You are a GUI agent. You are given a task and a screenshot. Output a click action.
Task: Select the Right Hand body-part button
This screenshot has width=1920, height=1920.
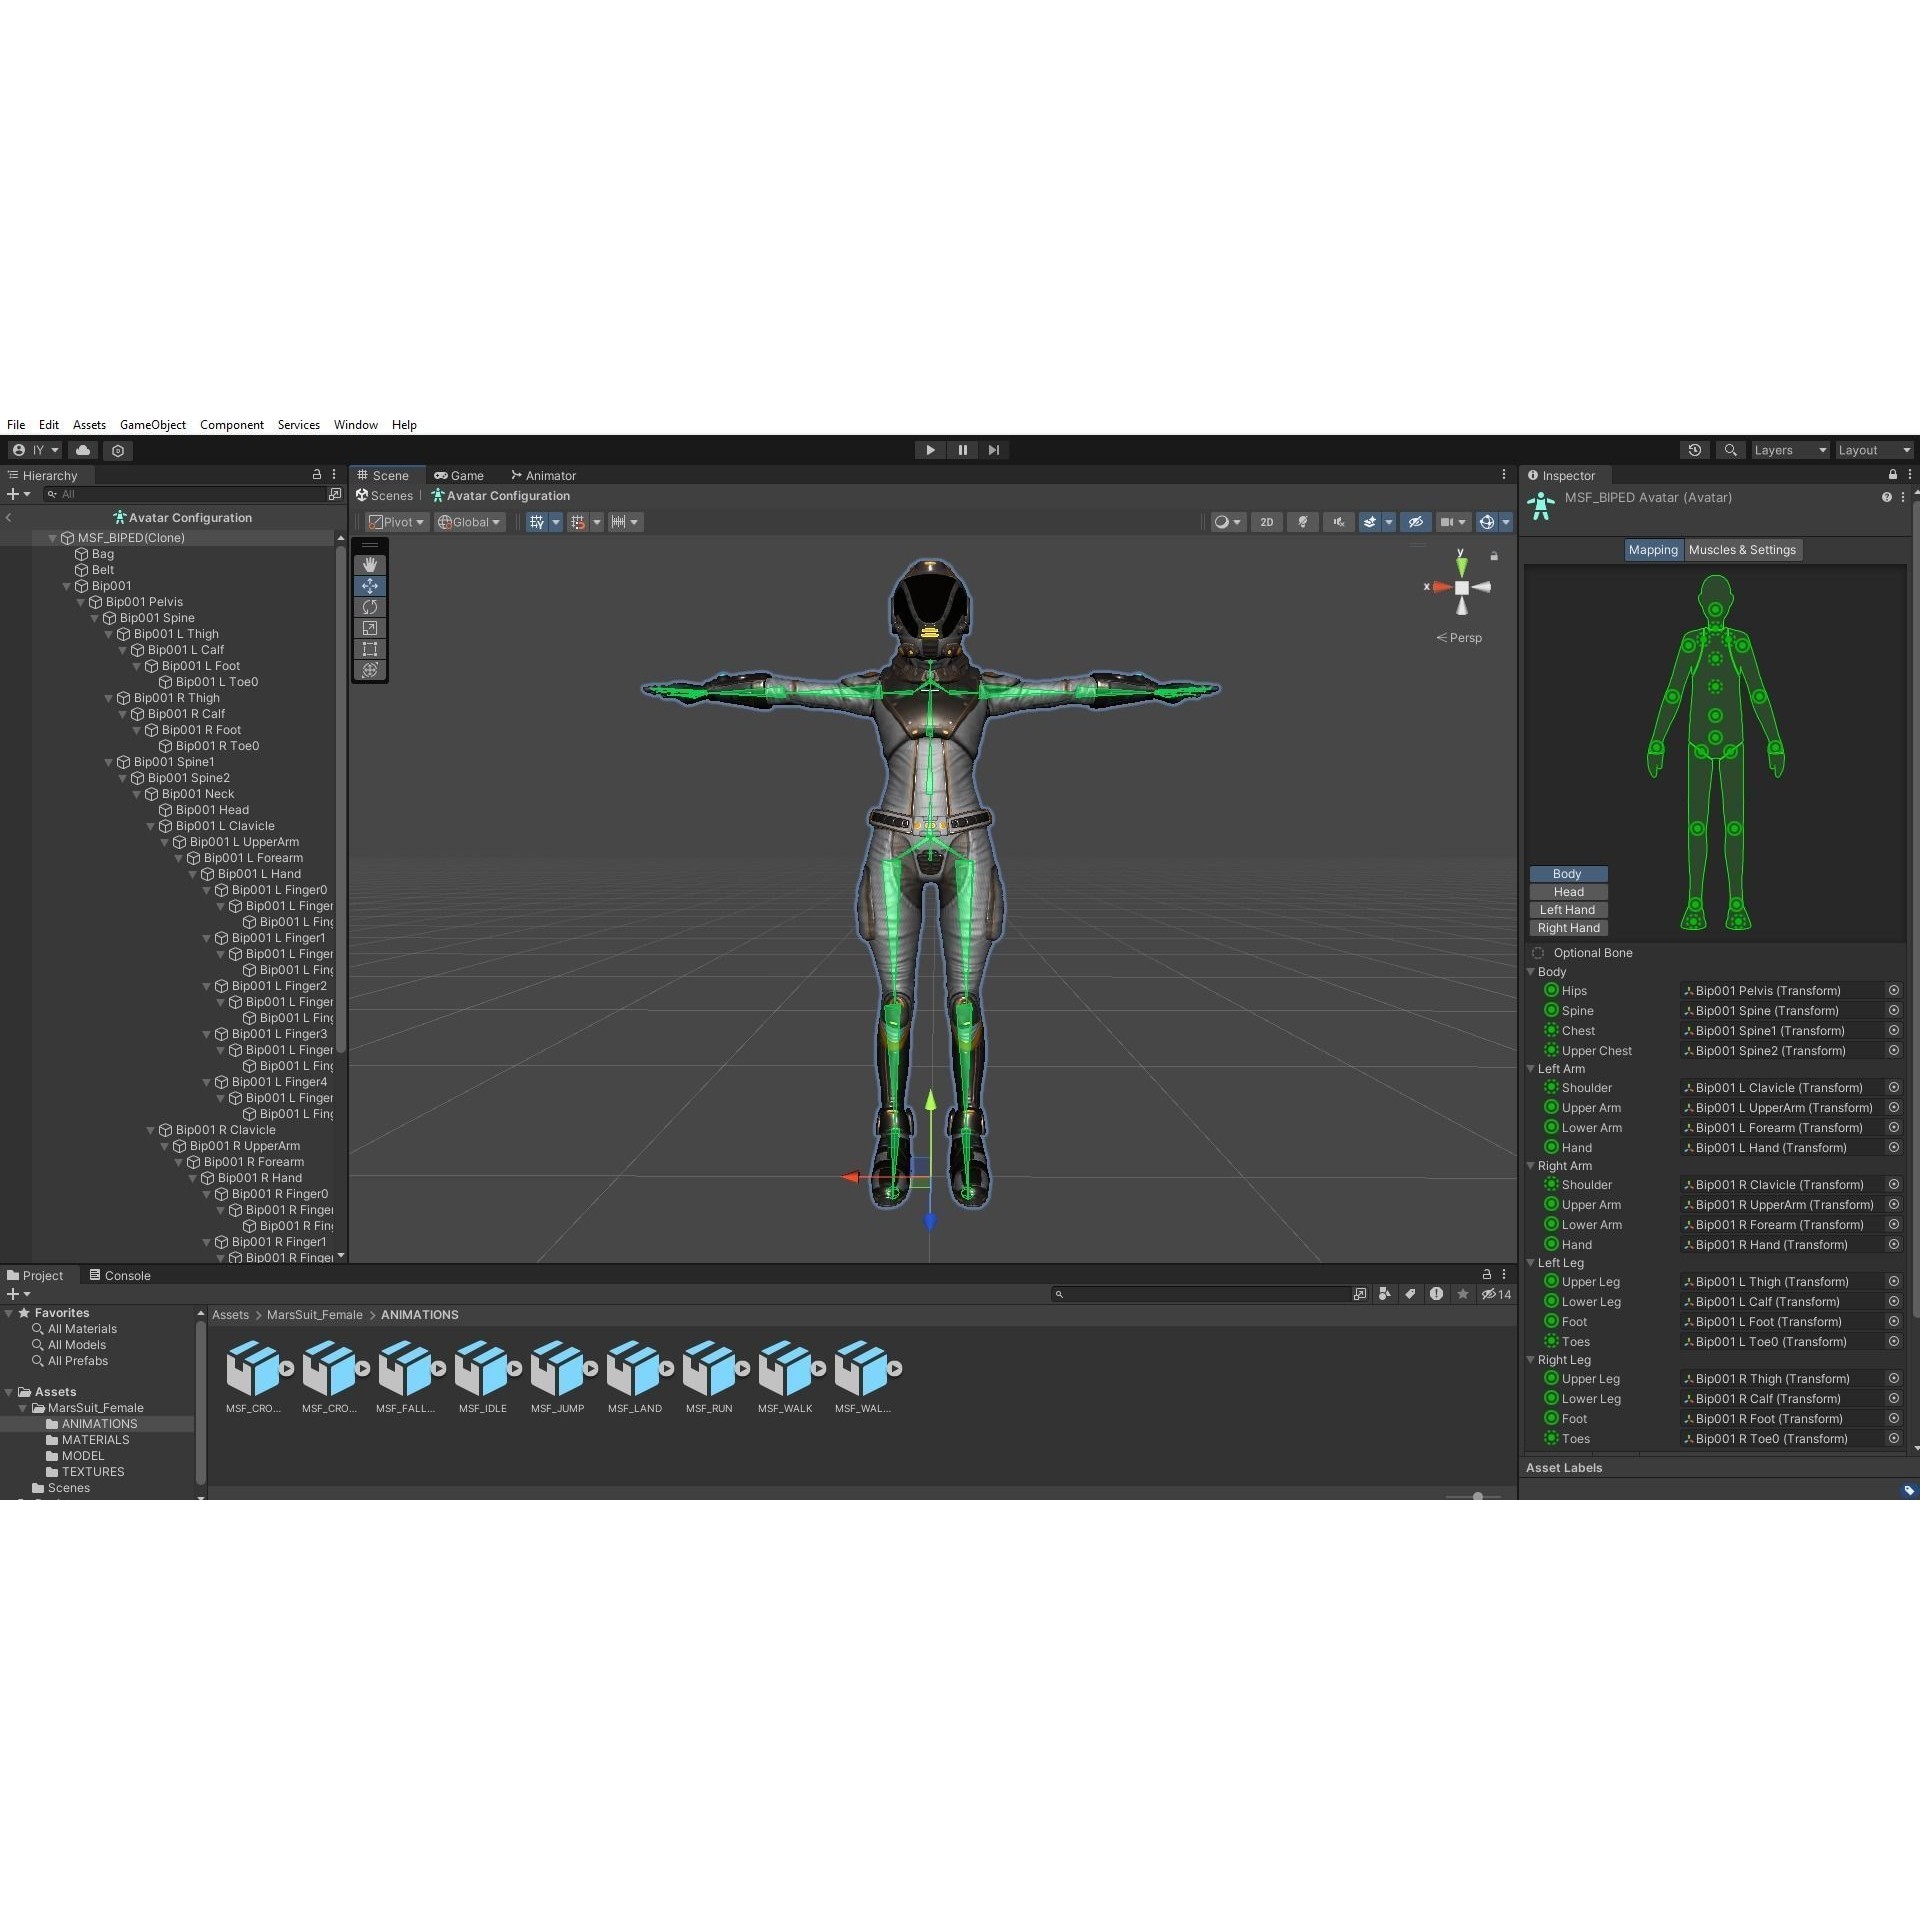pyautogui.click(x=1568, y=928)
